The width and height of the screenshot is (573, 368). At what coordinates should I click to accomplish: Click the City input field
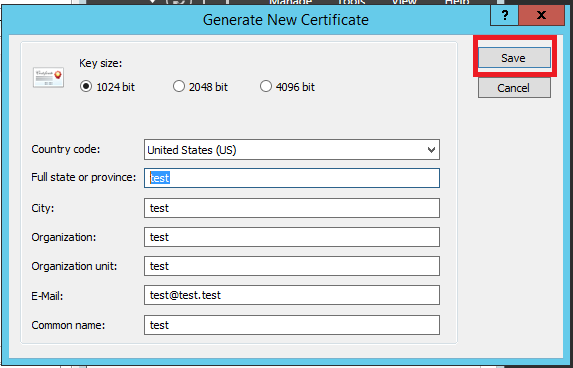pos(292,208)
